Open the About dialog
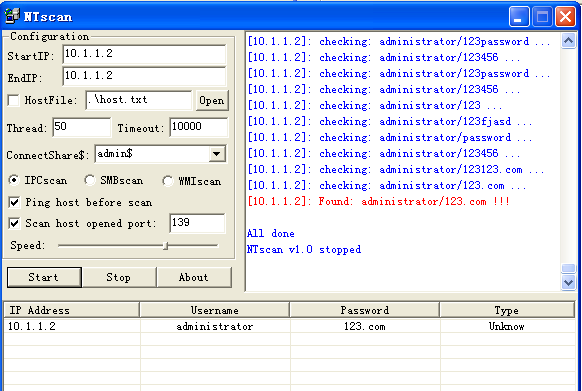Image resolution: width=582 pixels, height=391 pixels. pyautogui.click(x=194, y=277)
